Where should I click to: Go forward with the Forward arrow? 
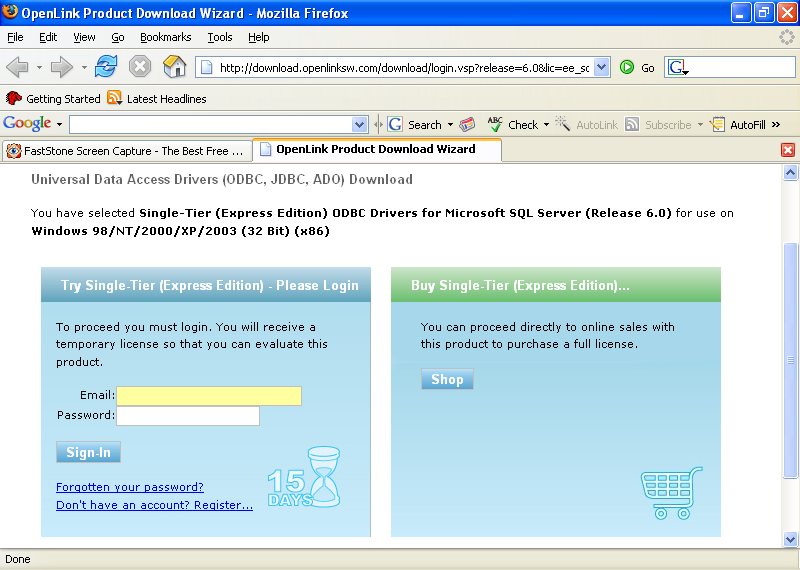pyautogui.click(x=62, y=67)
